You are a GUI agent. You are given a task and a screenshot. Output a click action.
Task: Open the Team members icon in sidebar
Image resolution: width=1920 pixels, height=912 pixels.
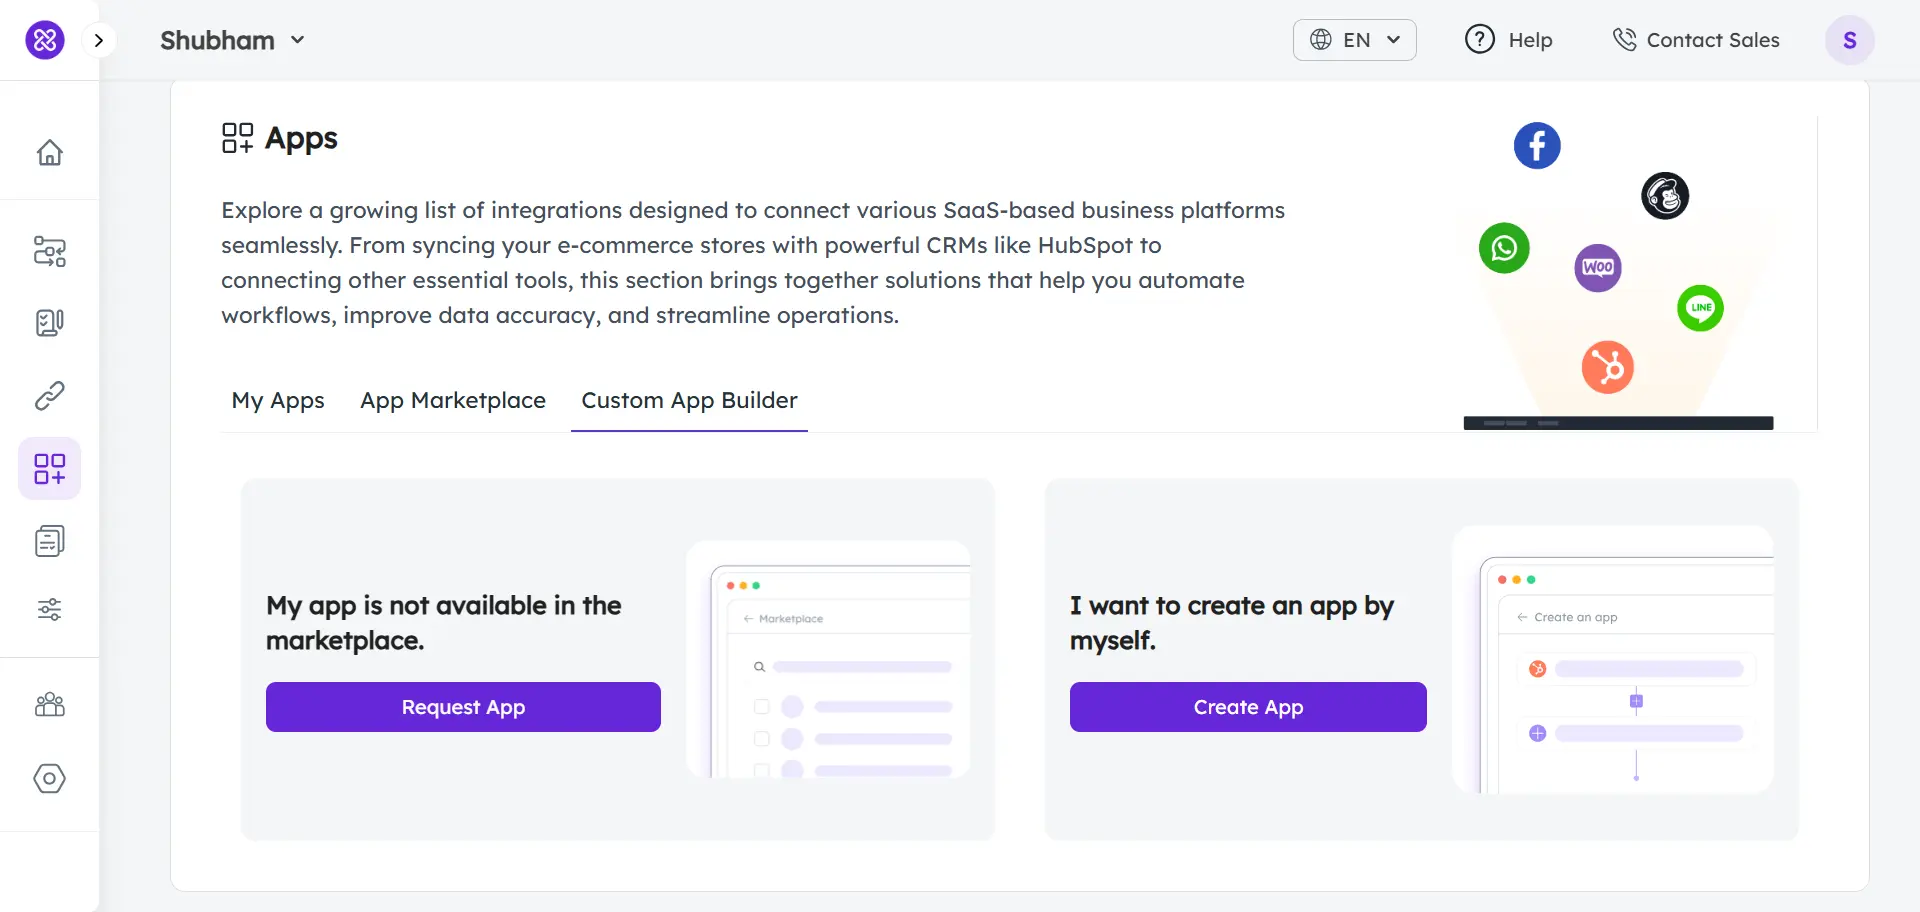[x=49, y=705]
